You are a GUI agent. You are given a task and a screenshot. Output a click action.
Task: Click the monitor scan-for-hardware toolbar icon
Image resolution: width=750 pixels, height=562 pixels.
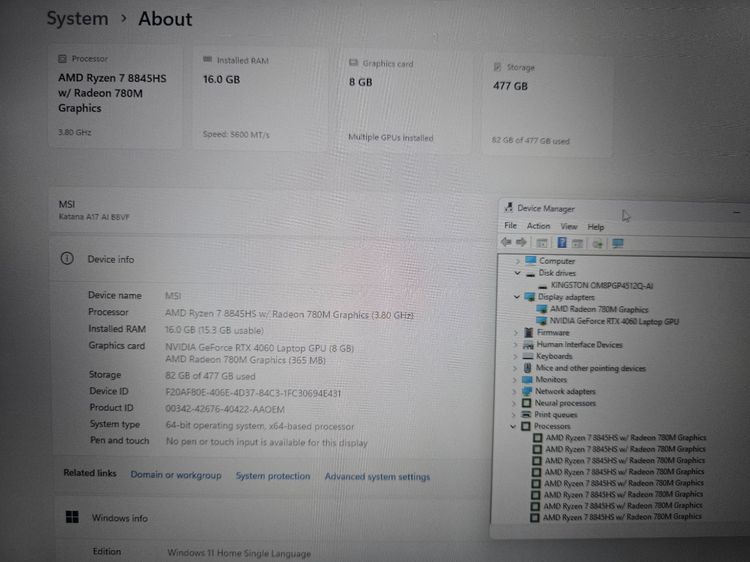pos(618,243)
